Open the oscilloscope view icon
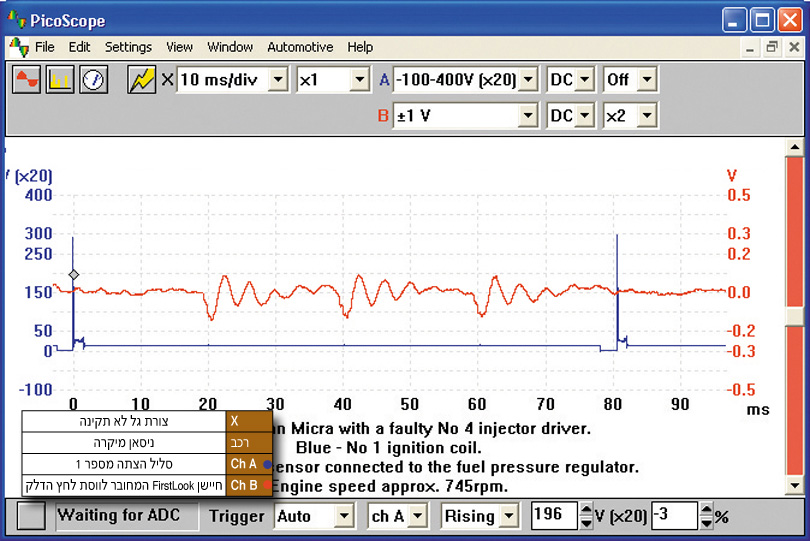 [27, 80]
